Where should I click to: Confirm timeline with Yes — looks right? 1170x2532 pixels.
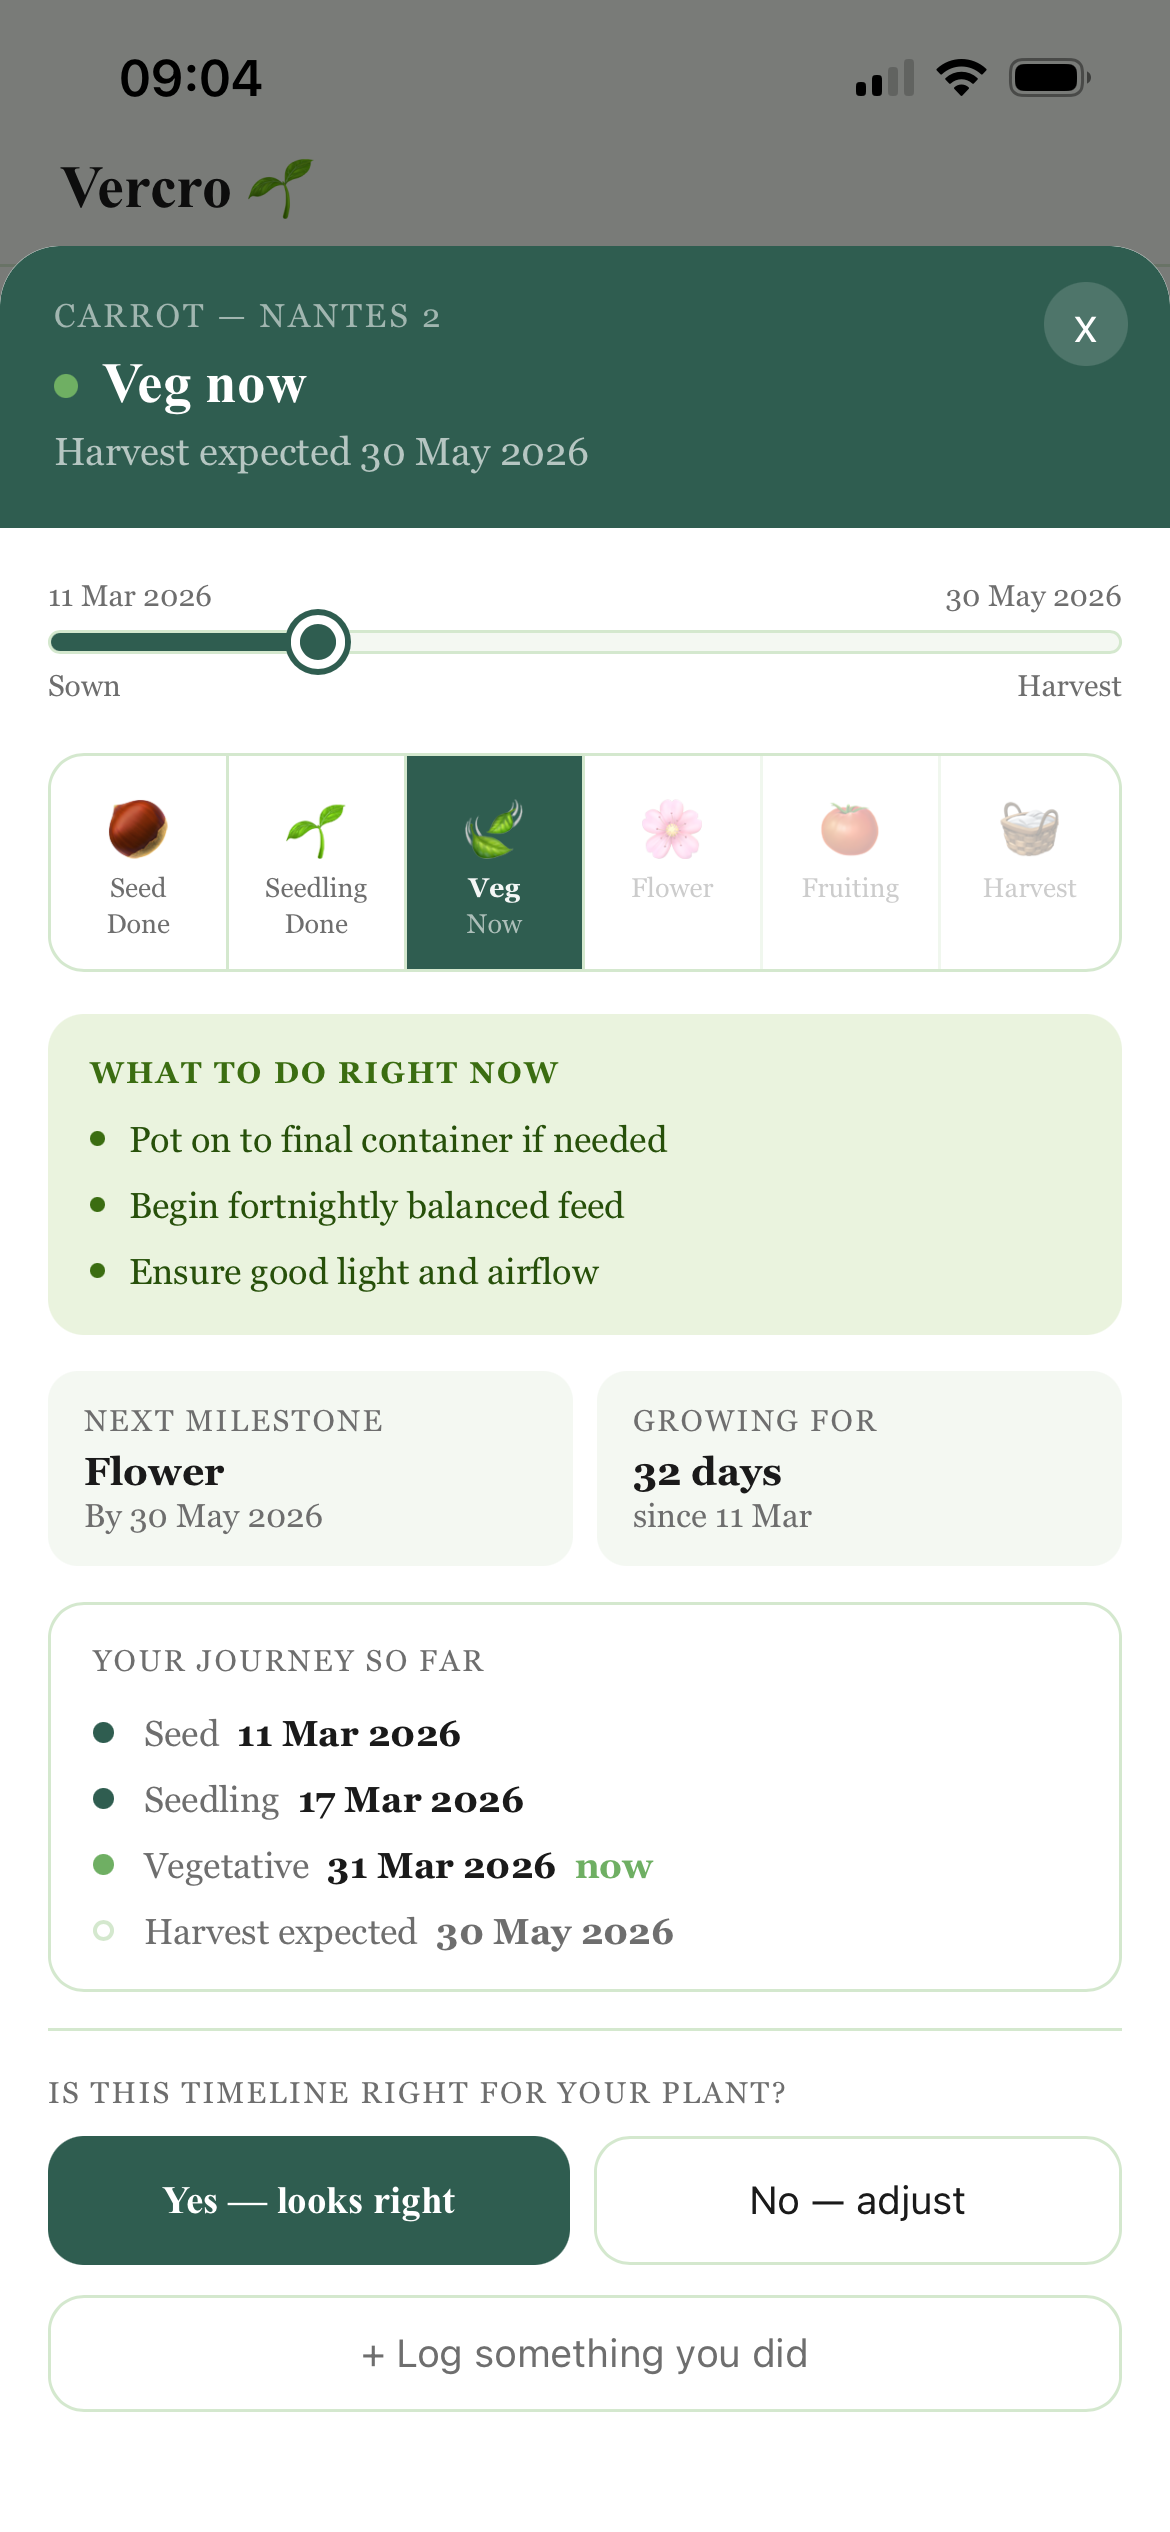coord(308,2200)
